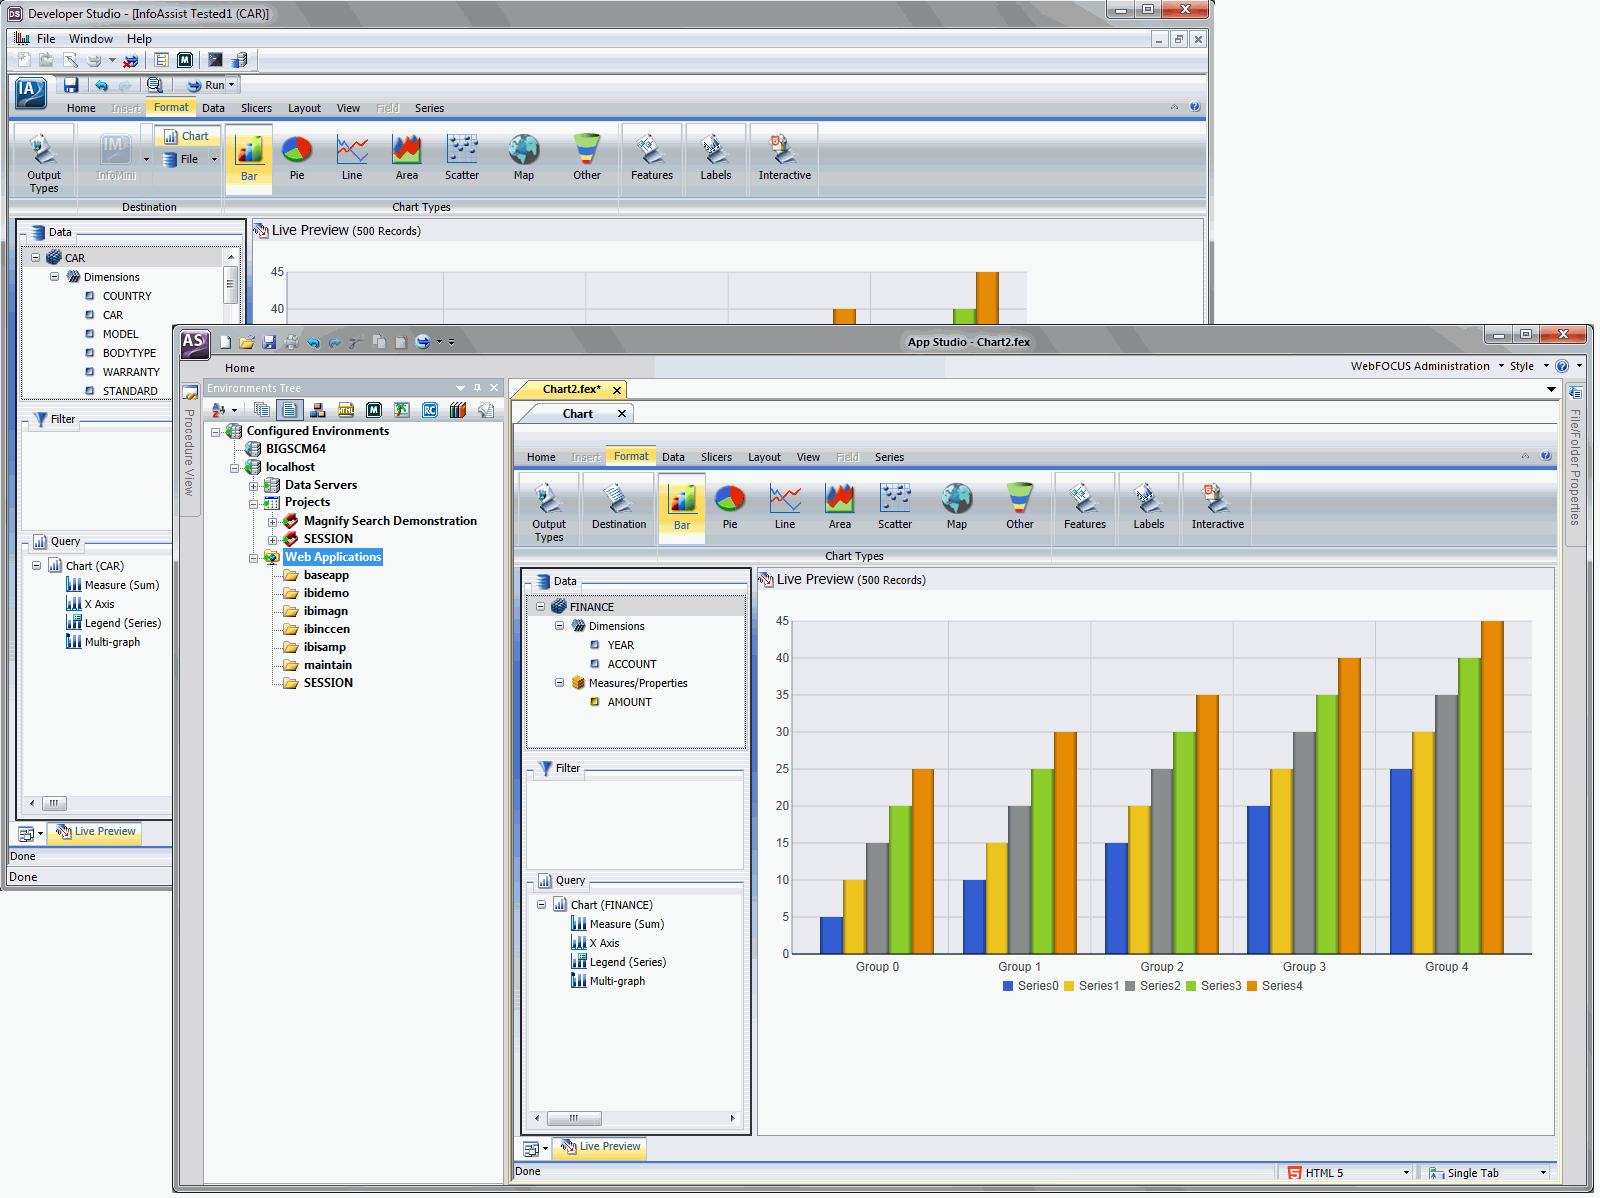1600x1198 pixels.
Task: Switch to Slicers tab in App Studio ribbon
Action: point(716,457)
